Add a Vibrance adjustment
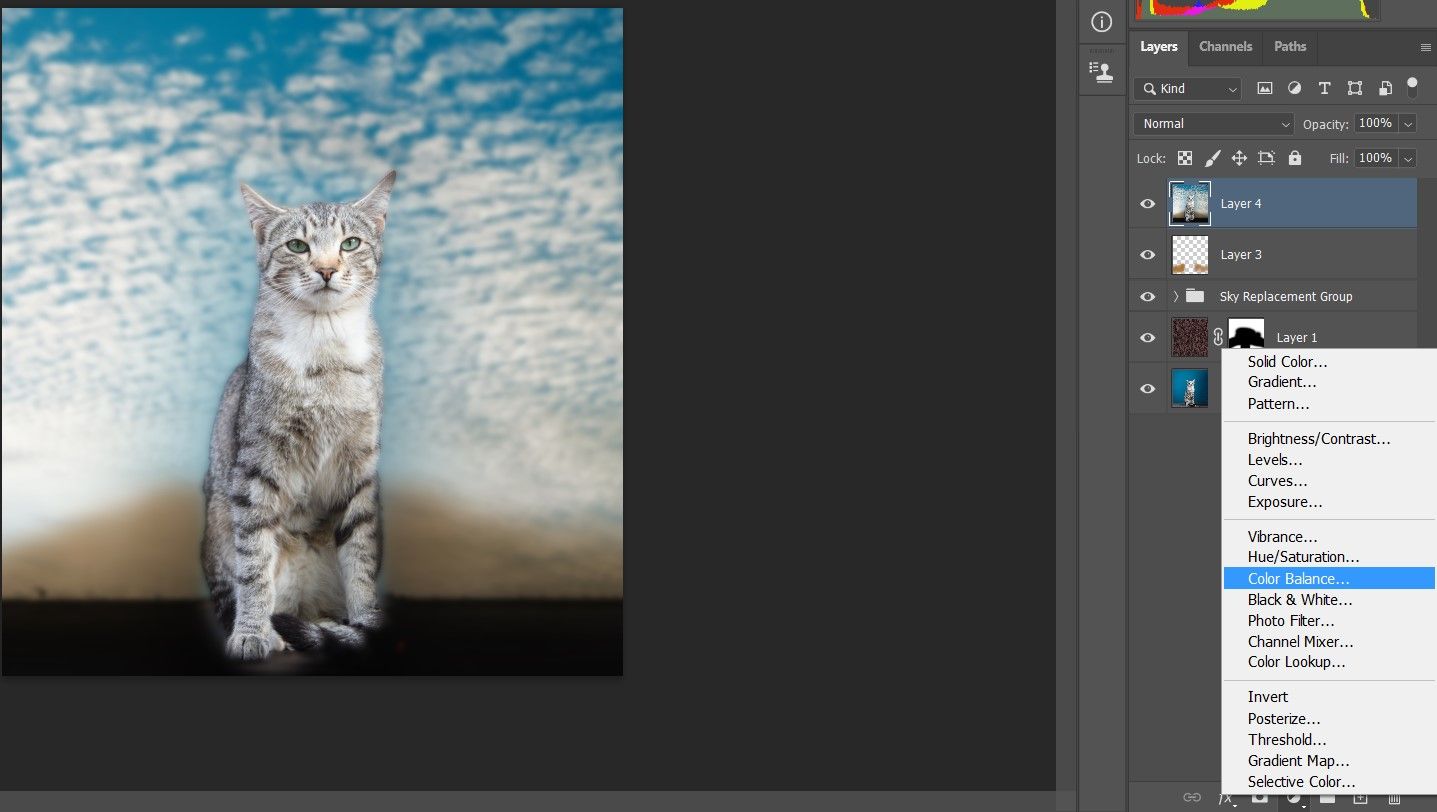This screenshot has width=1437, height=812. 1329,537
